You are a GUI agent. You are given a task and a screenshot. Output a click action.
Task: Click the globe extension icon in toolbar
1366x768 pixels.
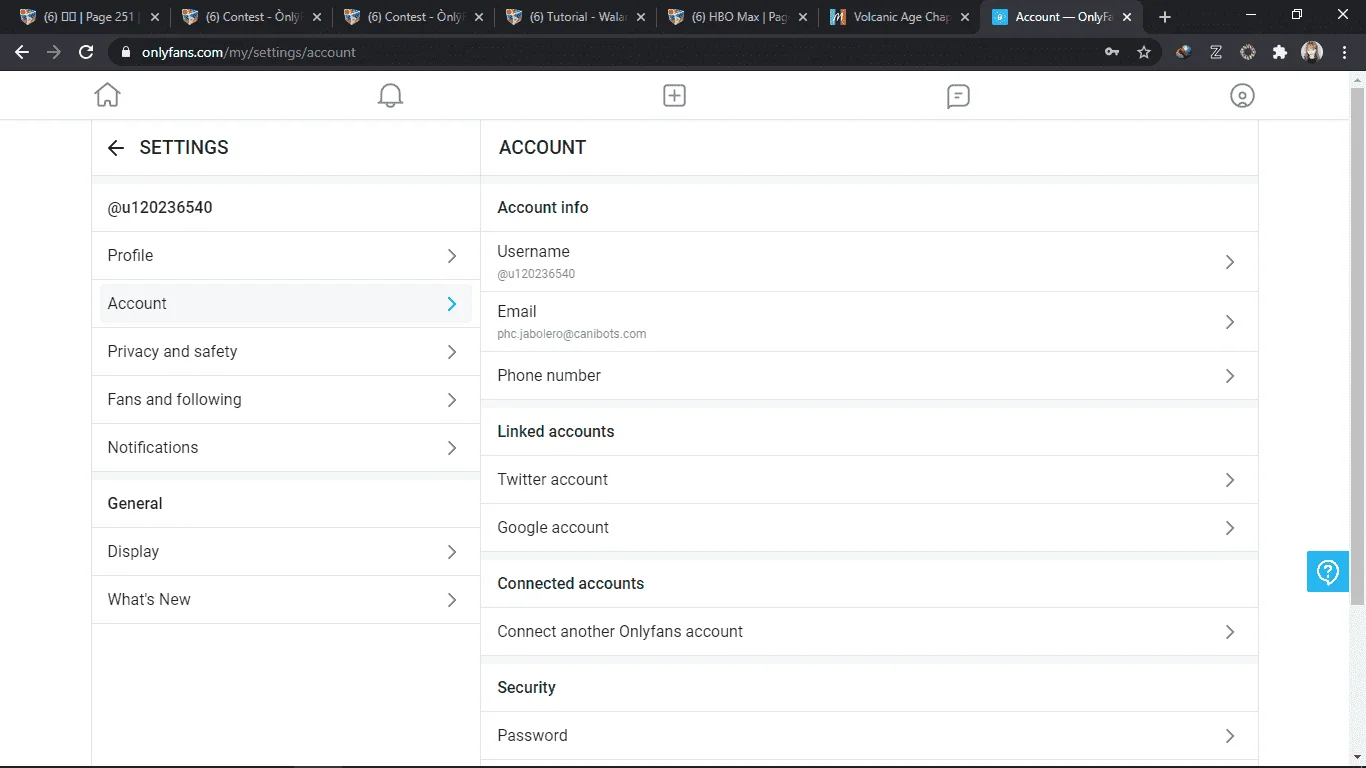(x=1184, y=52)
